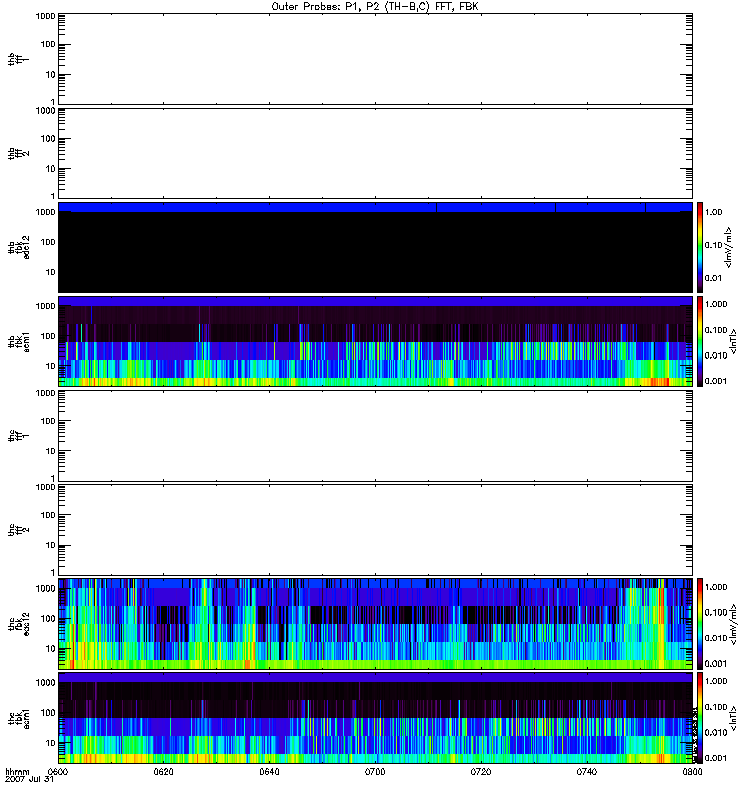The width and height of the screenshot is (750, 800).
Task: Click the 0640 time axis label
Action: (x=270, y=772)
